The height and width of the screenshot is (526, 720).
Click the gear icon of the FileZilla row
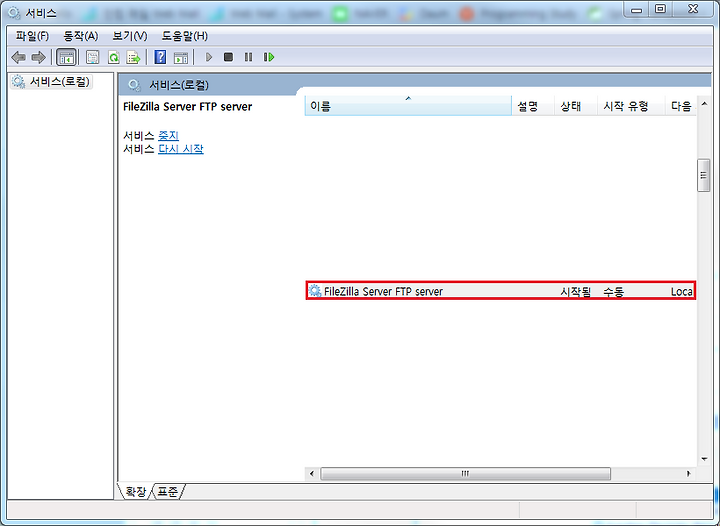click(315, 291)
